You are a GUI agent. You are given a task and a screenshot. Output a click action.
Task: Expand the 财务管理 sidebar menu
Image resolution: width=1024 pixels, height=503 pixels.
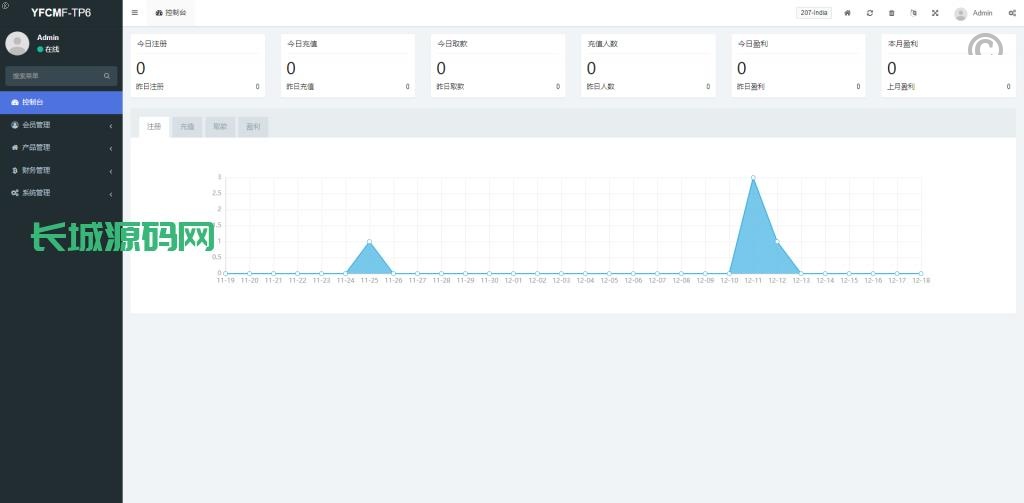tap(60, 170)
